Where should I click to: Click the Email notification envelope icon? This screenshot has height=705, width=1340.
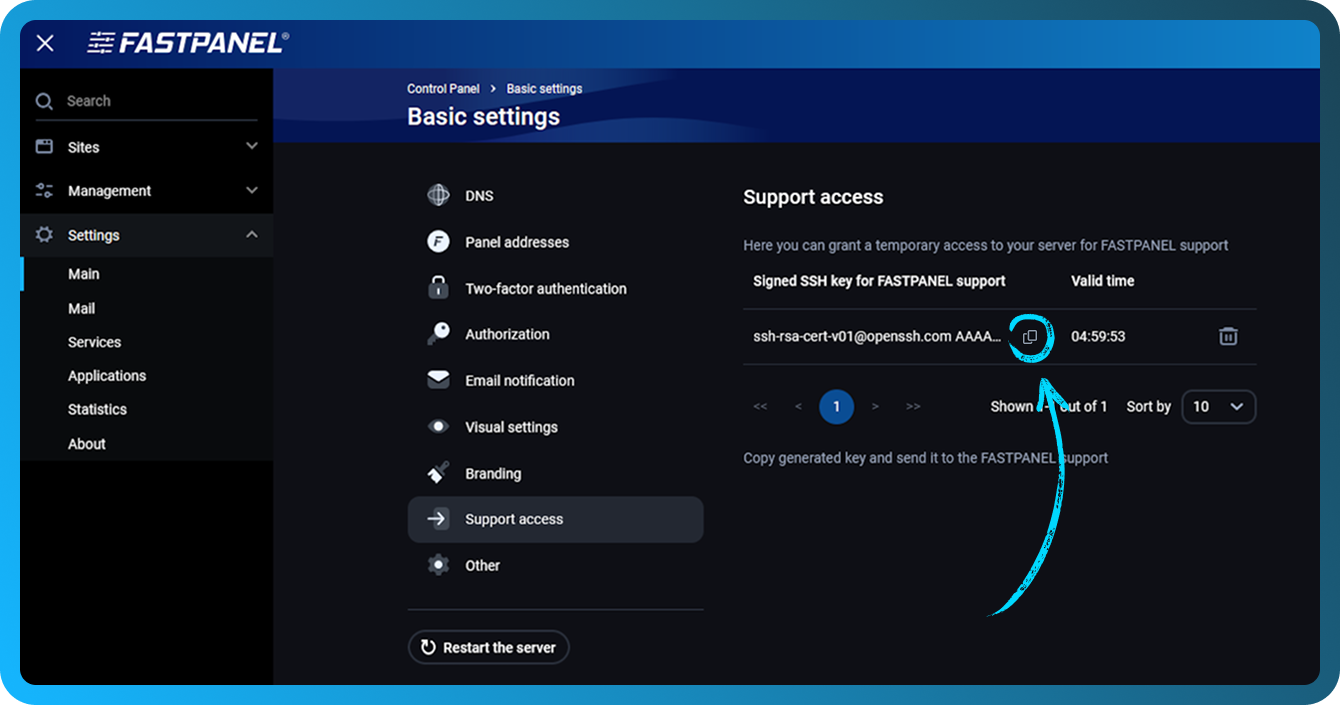tap(437, 380)
